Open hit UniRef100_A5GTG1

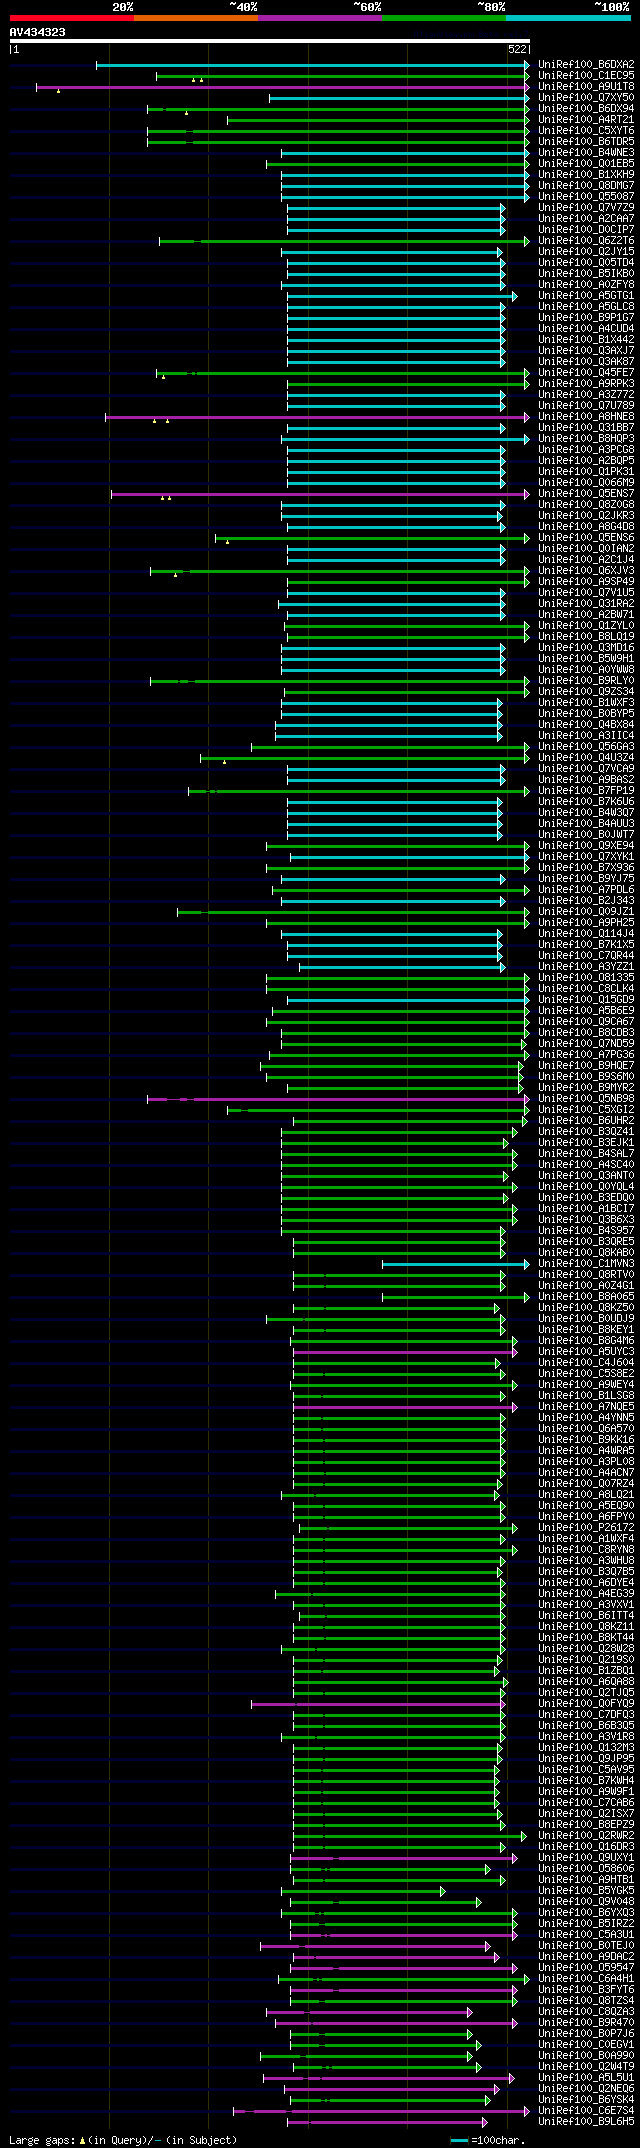point(586,296)
